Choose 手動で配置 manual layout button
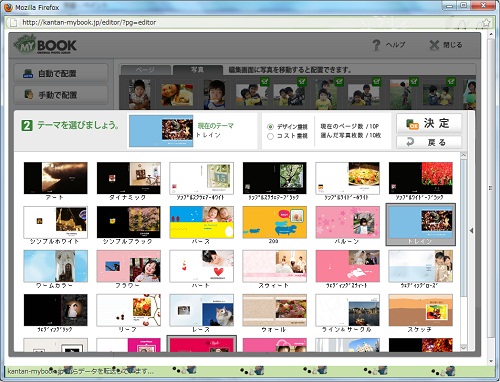 pyautogui.click(x=61, y=95)
